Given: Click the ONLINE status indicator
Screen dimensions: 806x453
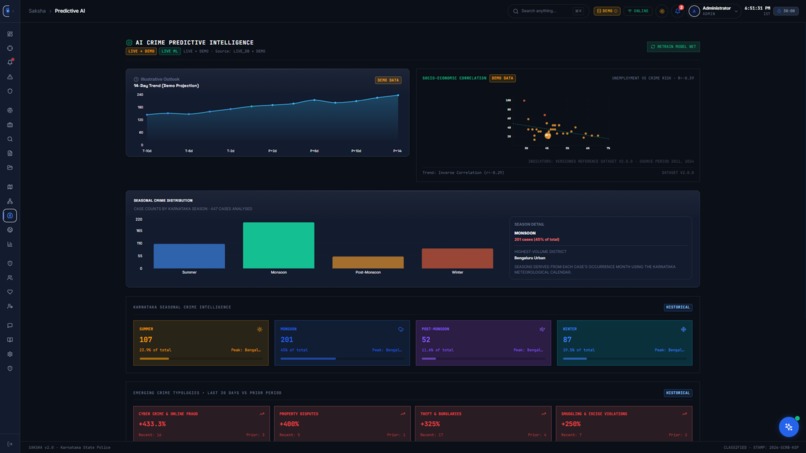Looking at the screenshot, I should pyautogui.click(x=638, y=11).
